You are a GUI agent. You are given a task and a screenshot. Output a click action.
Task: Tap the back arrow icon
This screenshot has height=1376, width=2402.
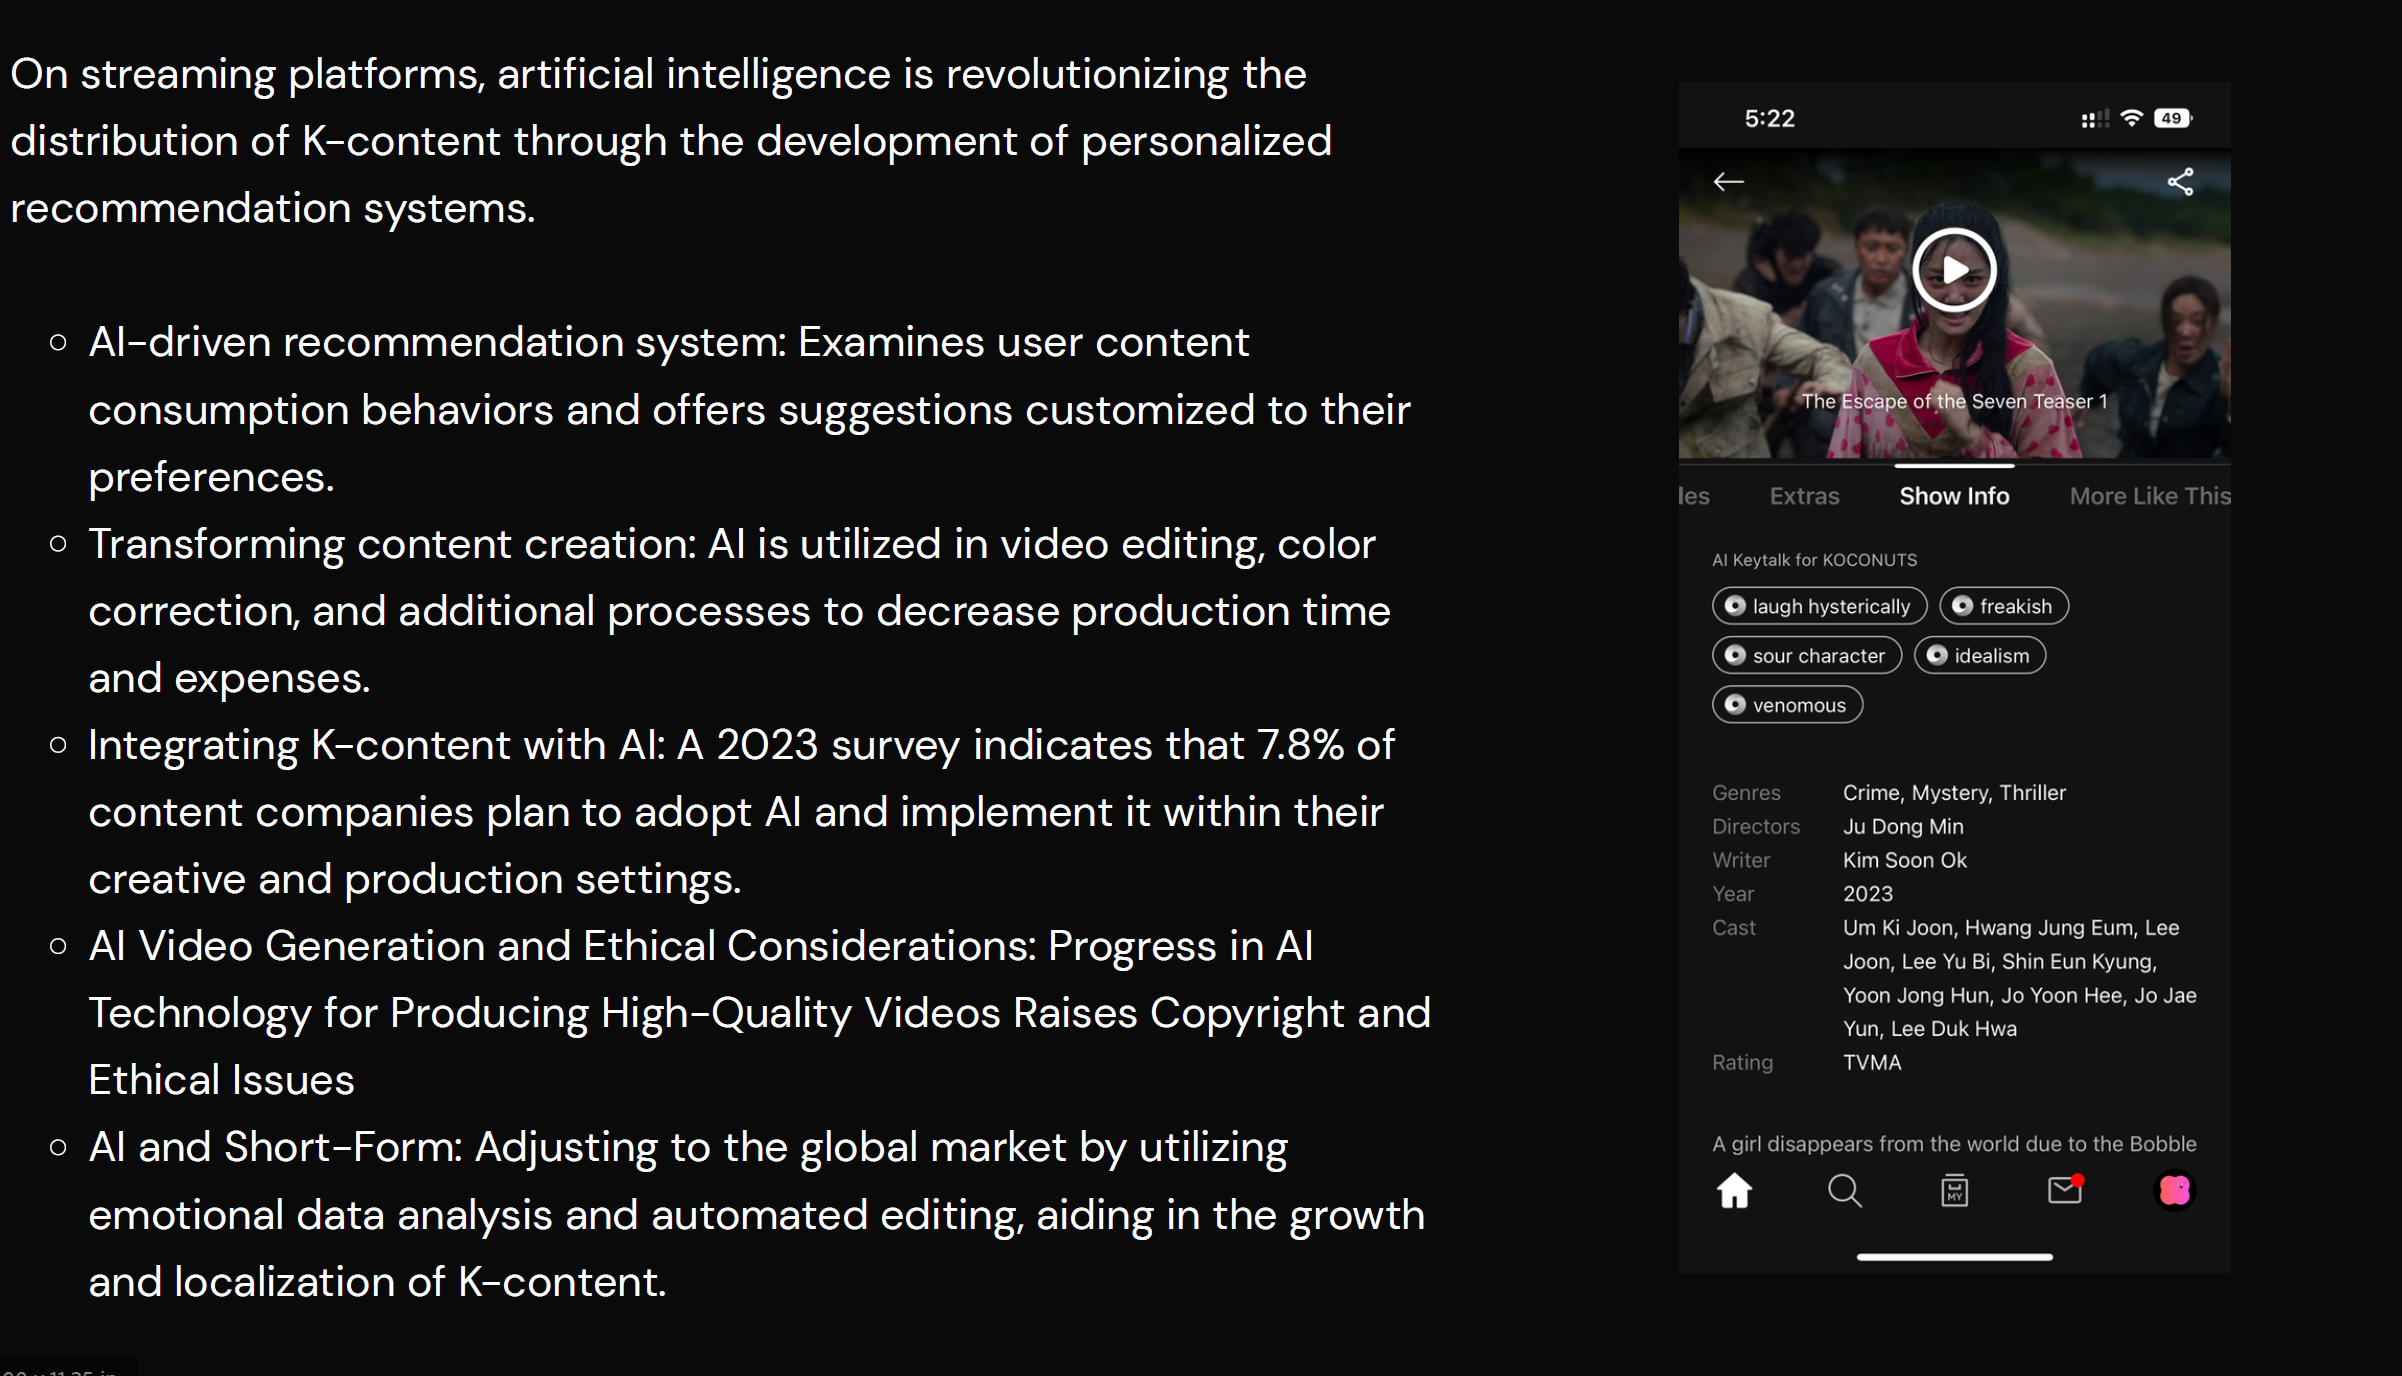point(1728,182)
